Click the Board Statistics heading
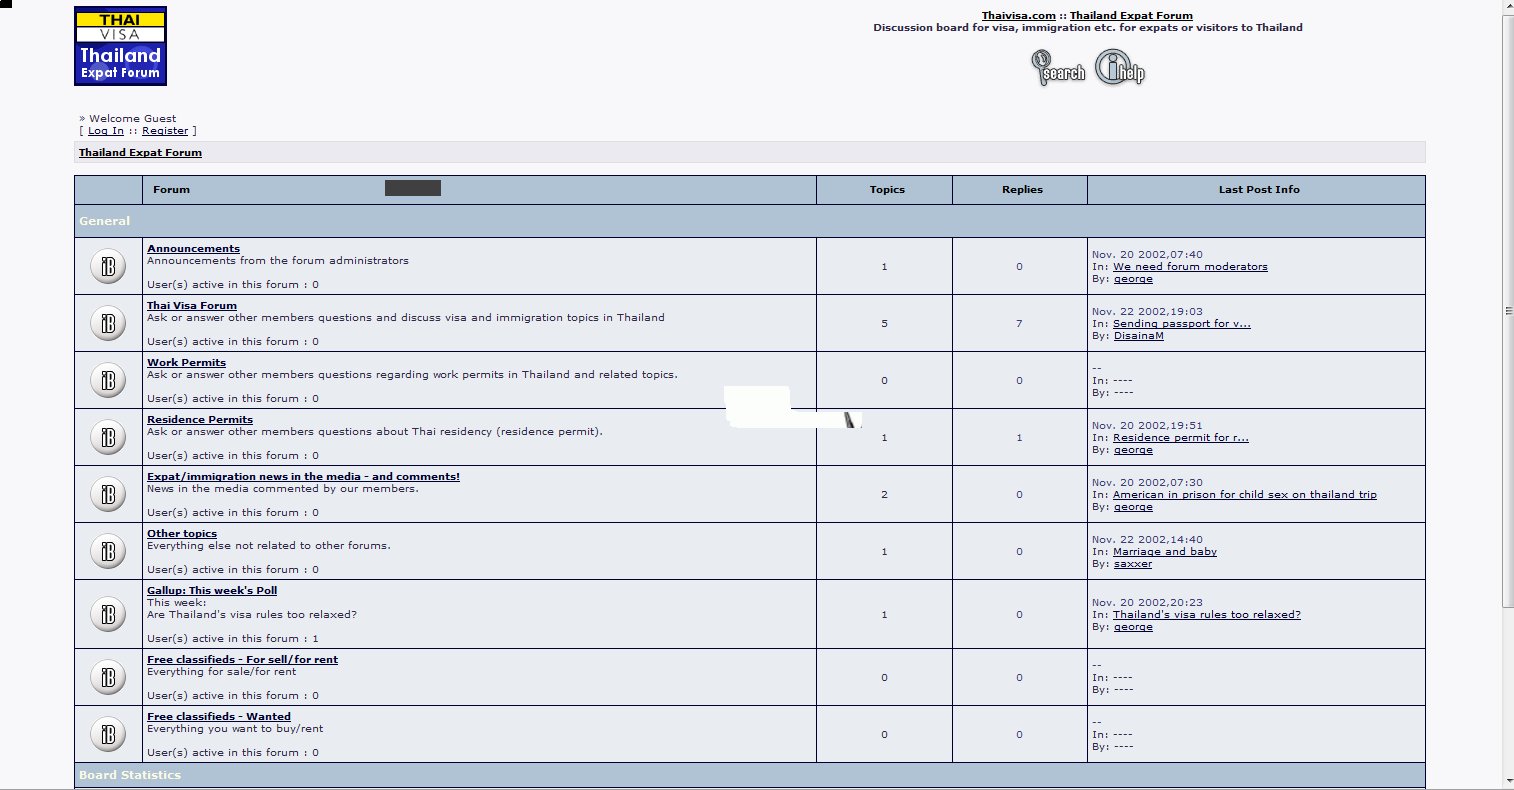 pos(130,775)
